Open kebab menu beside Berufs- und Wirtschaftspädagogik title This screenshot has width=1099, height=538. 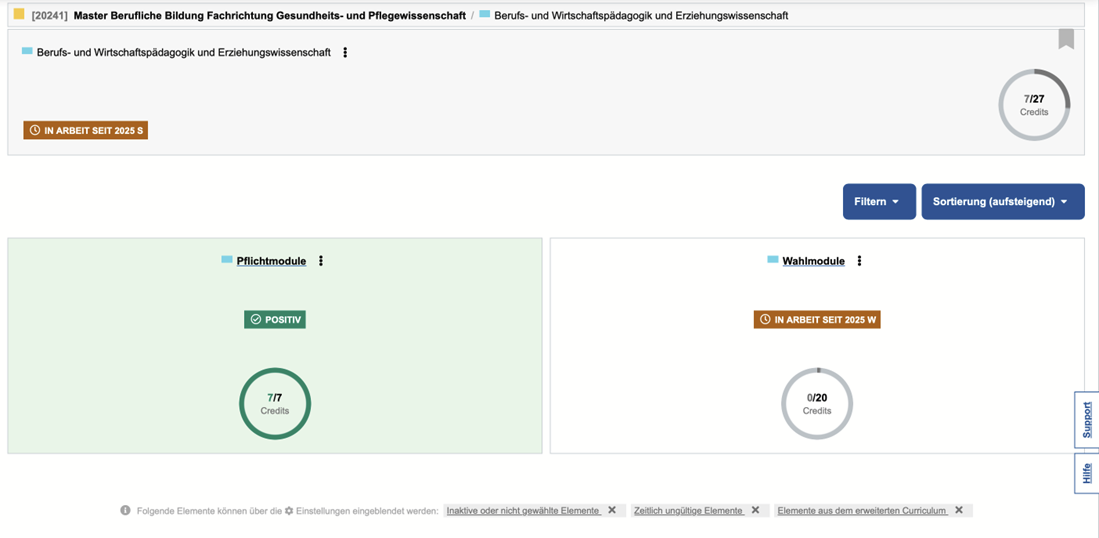(345, 53)
